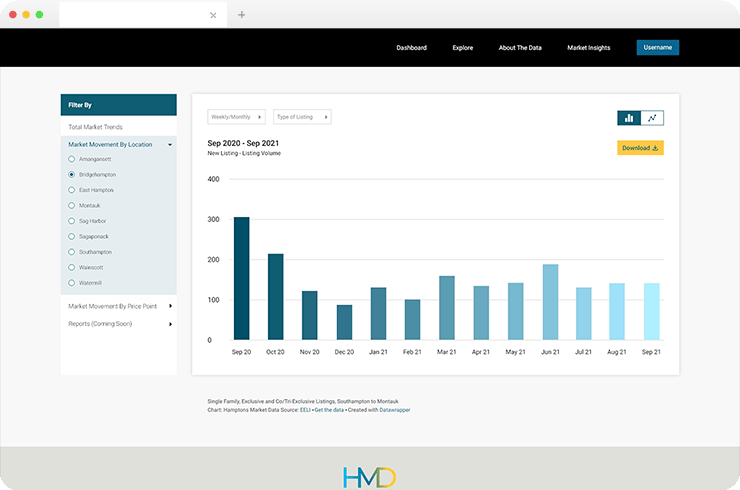The height and width of the screenshot is (490, 740).
Task: Select the Montauk location radio button
Action: tap(71, 205)
